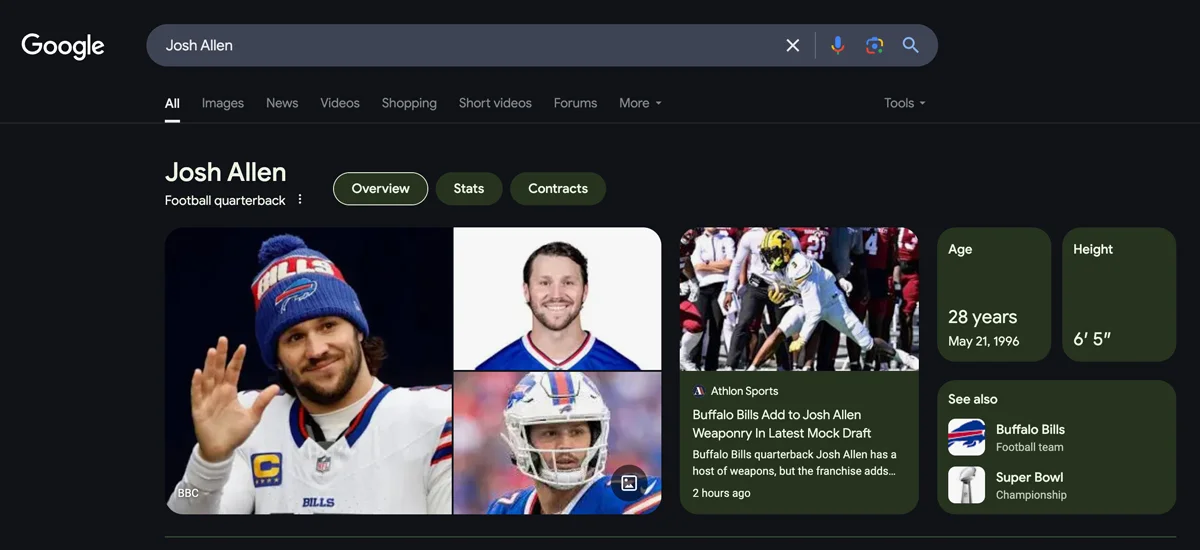
Task: Open the Athlon Sports article image
Action: (799, 299)
